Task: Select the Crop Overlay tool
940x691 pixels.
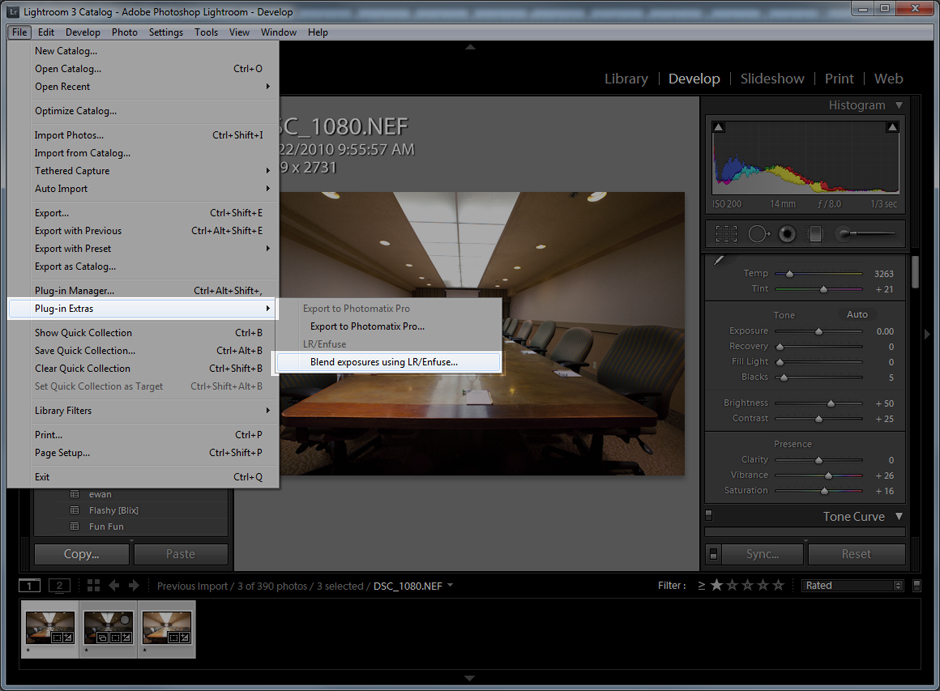Action: [x=726, y=234]
